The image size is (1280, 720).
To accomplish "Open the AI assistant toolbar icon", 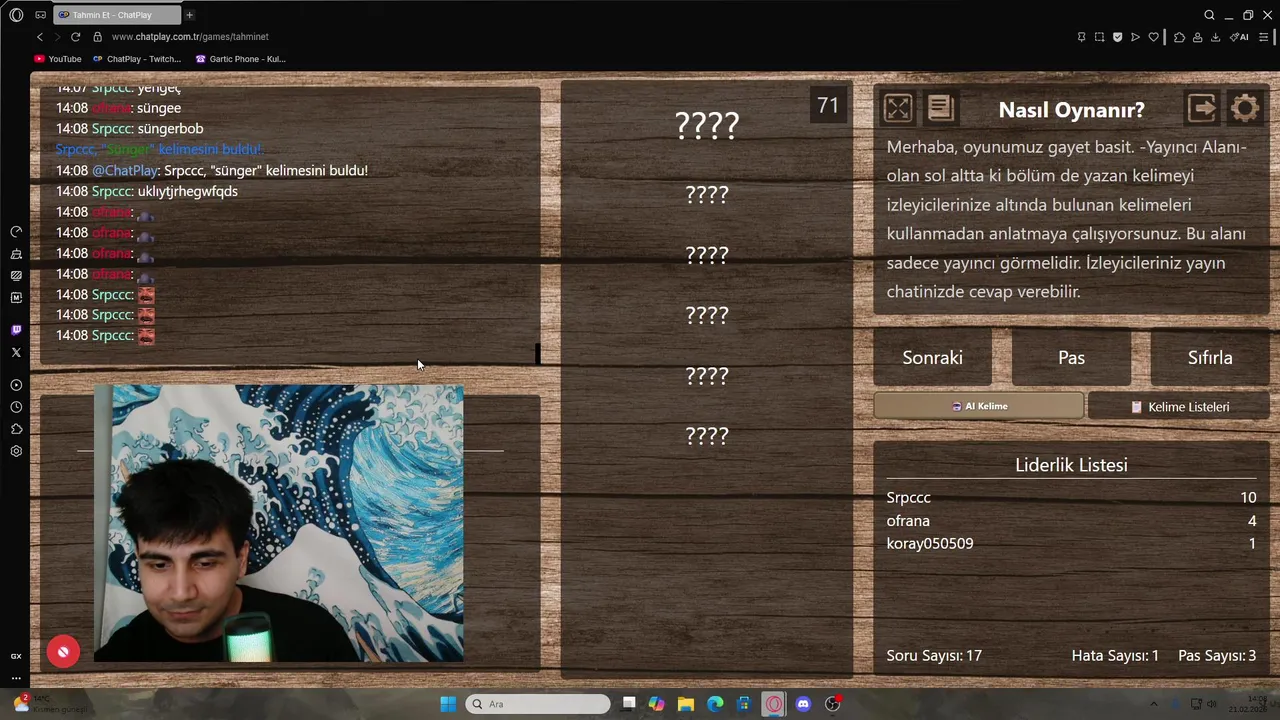I will pos(1239,37).
